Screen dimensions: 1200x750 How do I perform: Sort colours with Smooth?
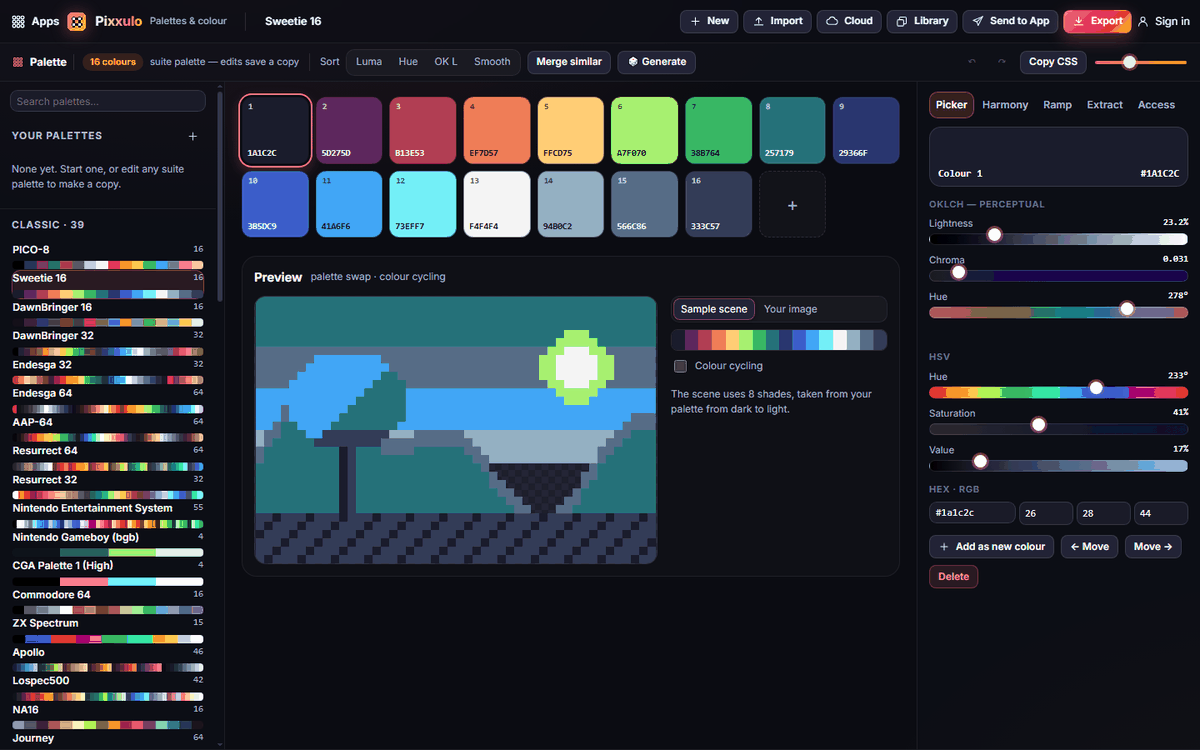click(492, 62)
